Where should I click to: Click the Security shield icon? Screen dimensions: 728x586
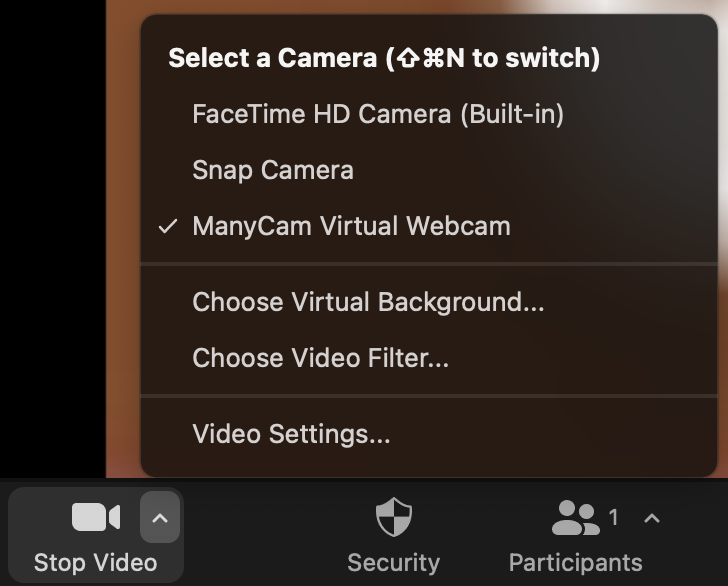click(393, 518)
